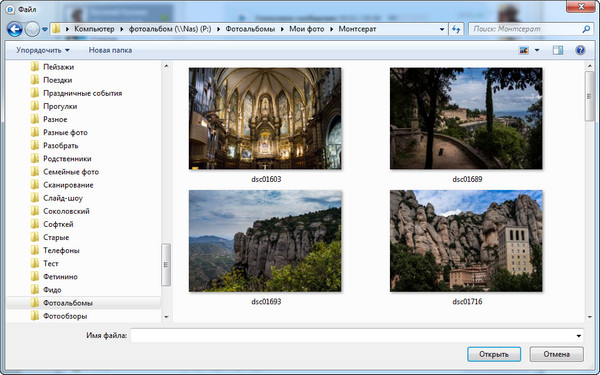
Task: Select the dsc01716 monastery thumbnail
Action: [x=466, y=241]
